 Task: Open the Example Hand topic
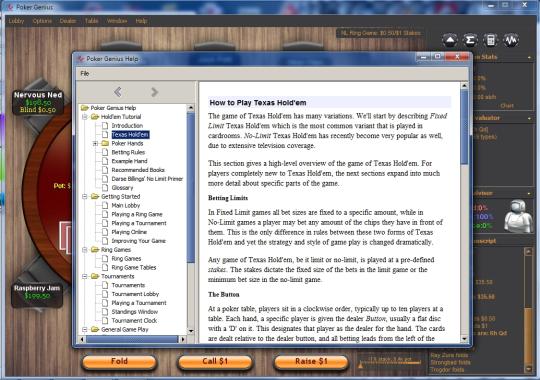[x=129, y=161]
